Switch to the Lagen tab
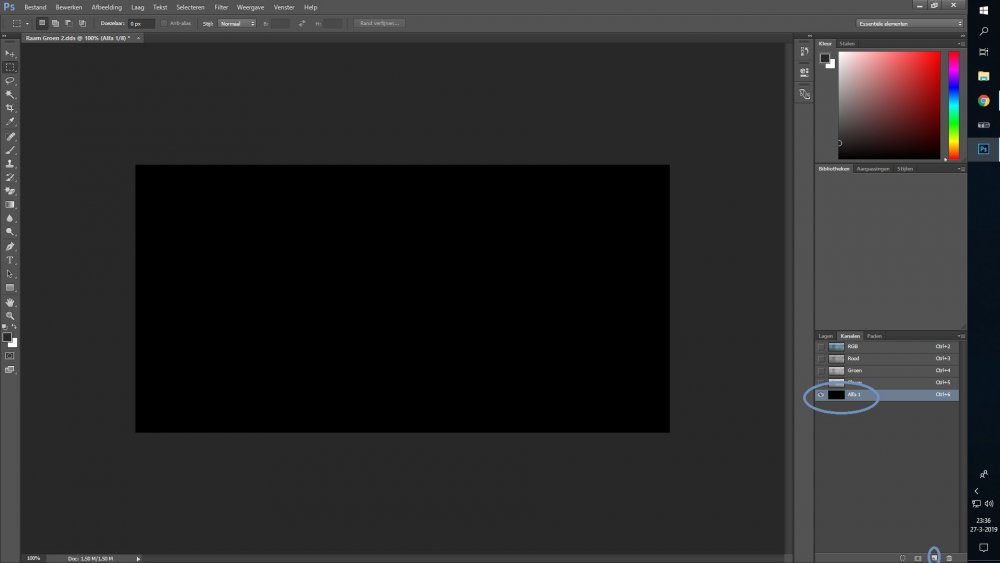1000x563 pixels. click(x=825, y=336)
